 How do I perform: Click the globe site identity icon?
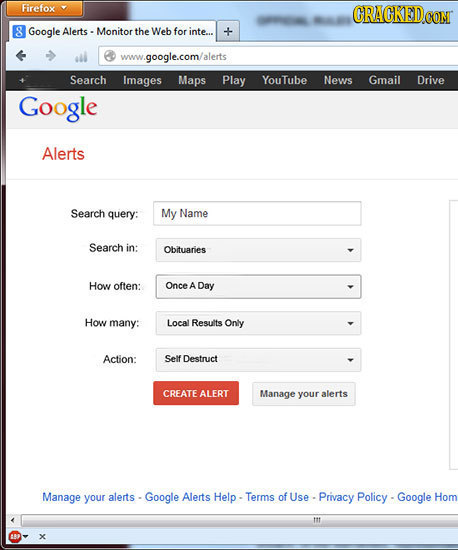tap(110, 56)
